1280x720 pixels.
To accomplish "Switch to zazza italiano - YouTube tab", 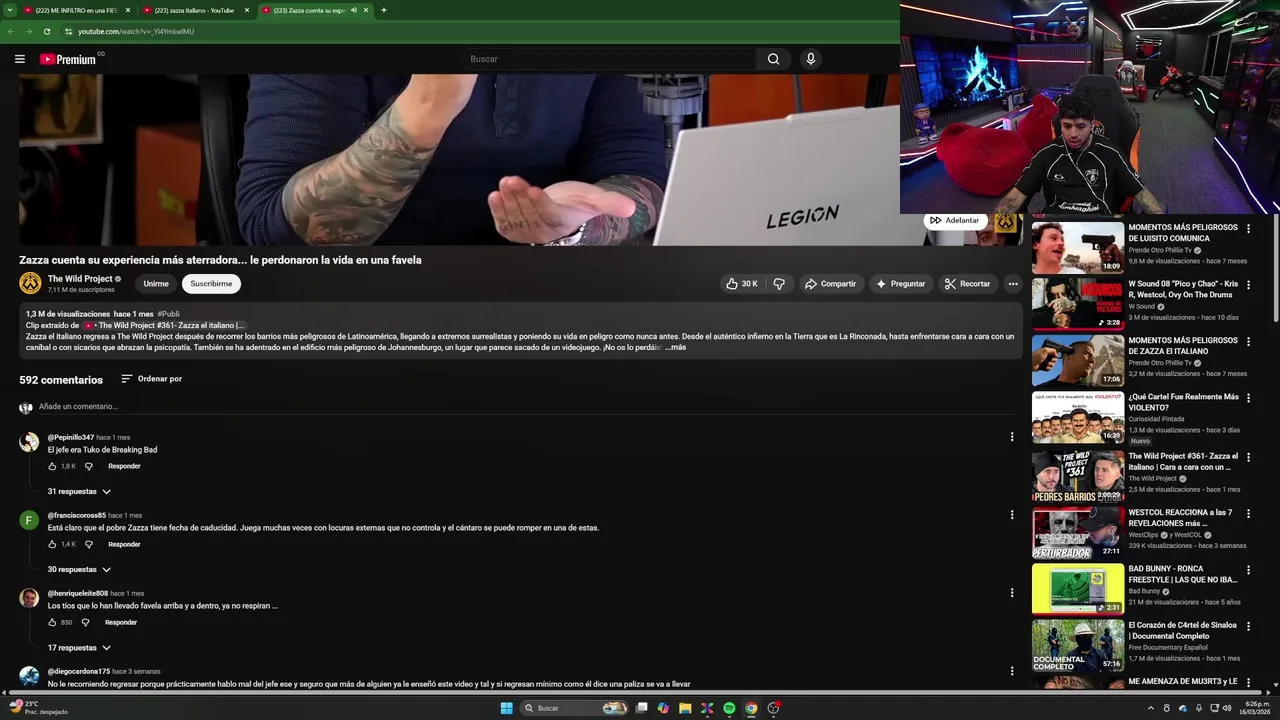I will [196, 10].
